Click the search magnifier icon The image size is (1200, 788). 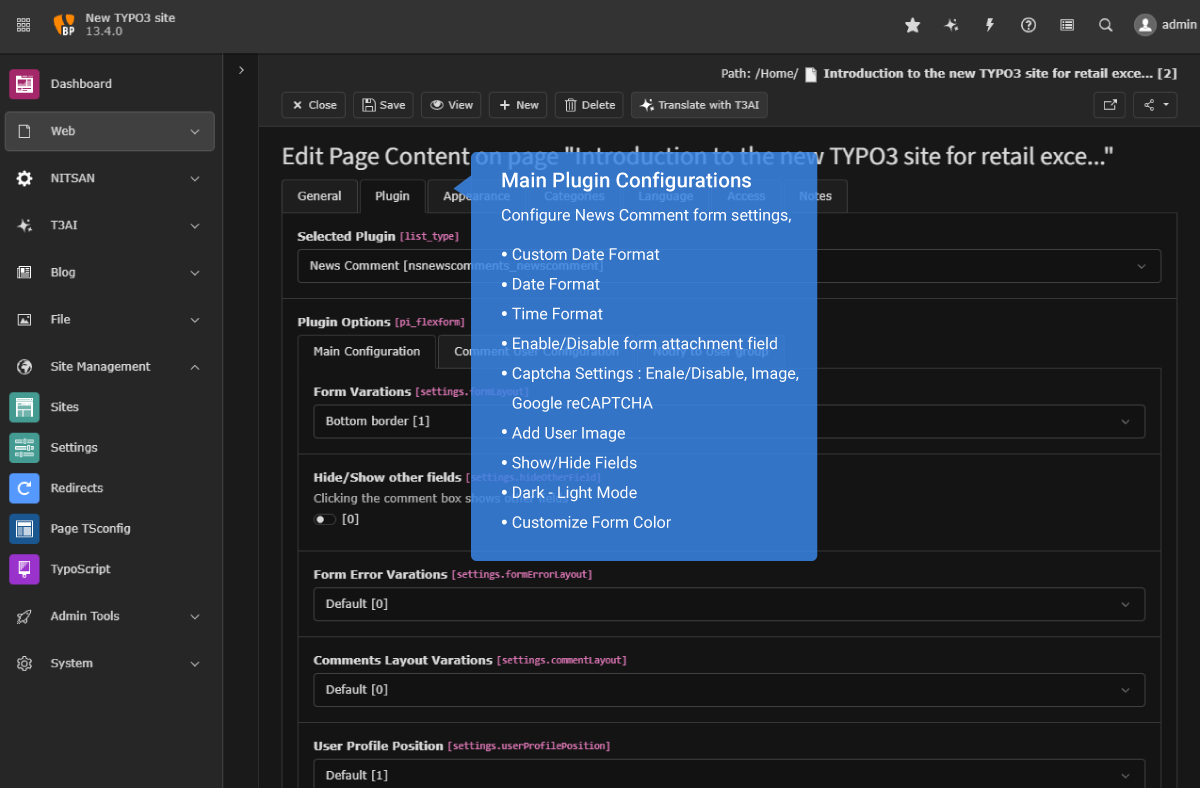(1105, 26)
